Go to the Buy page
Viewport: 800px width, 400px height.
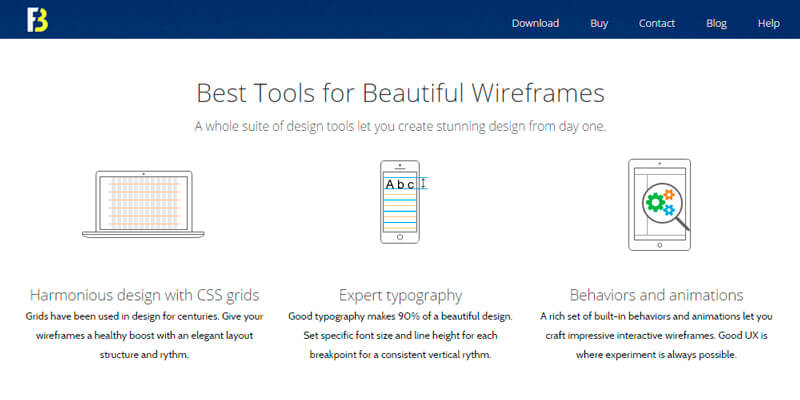pos(599,23)
